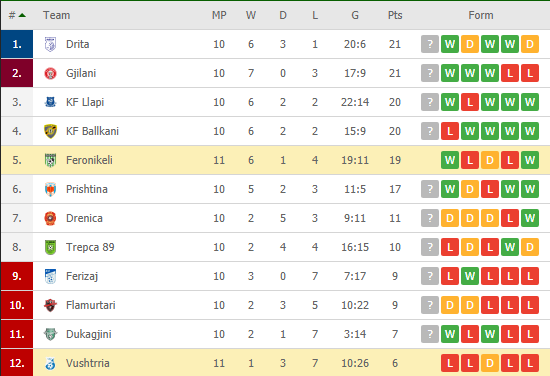Click the Form column header

point(481,15)
